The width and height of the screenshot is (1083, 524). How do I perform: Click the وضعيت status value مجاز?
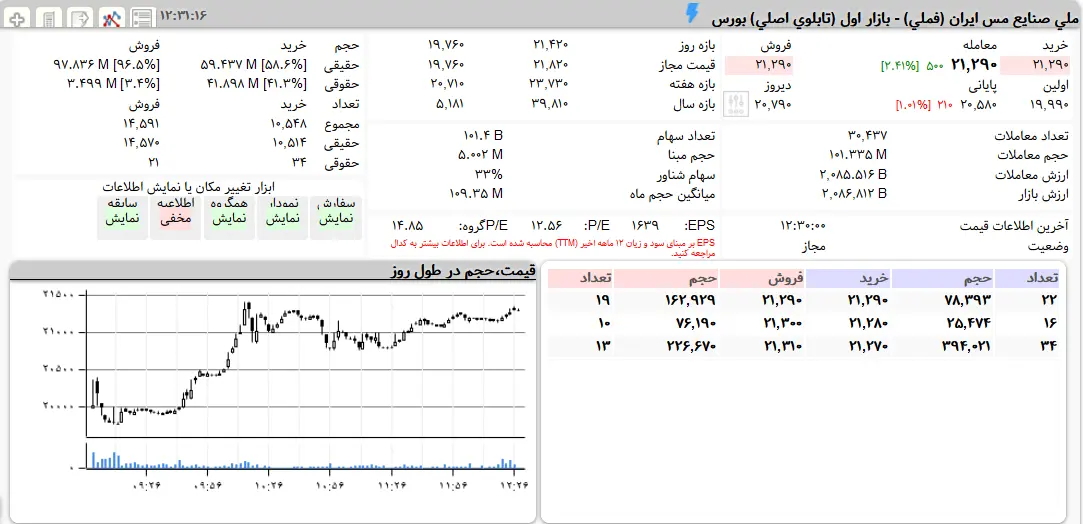point(813,246)
